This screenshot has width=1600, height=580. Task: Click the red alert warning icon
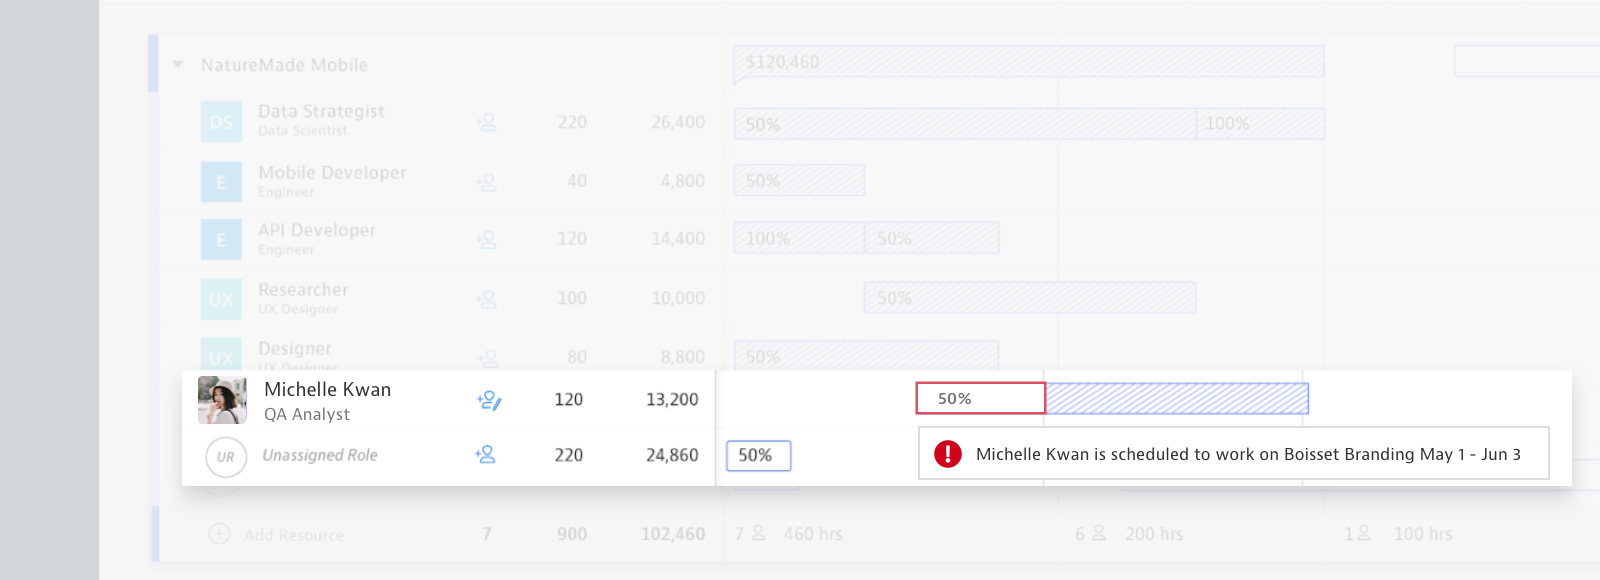[x=947, y=454]
